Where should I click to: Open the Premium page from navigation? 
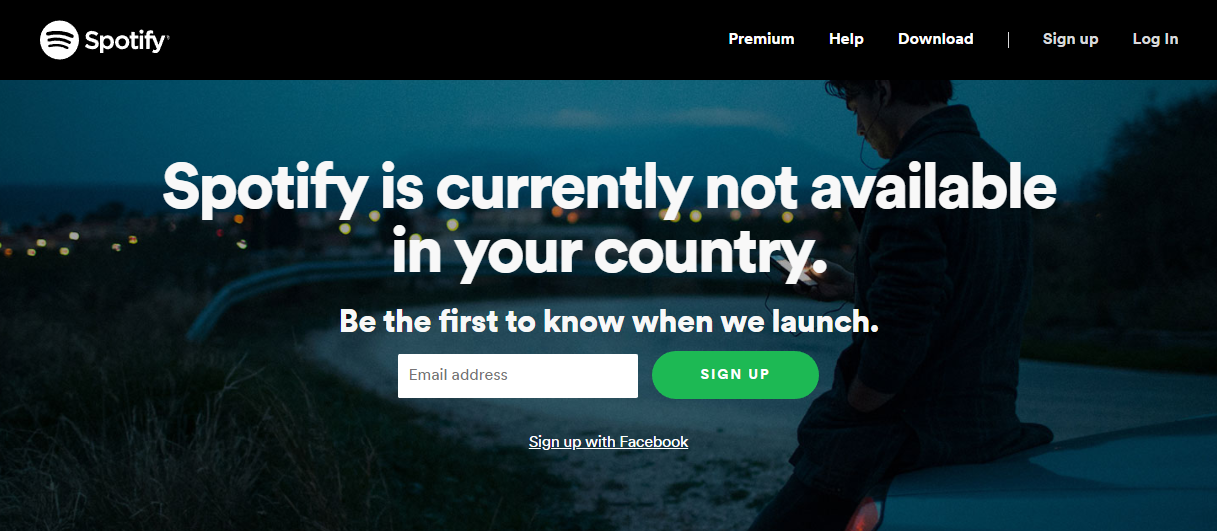pyautogui.click(x=761, y=39)
